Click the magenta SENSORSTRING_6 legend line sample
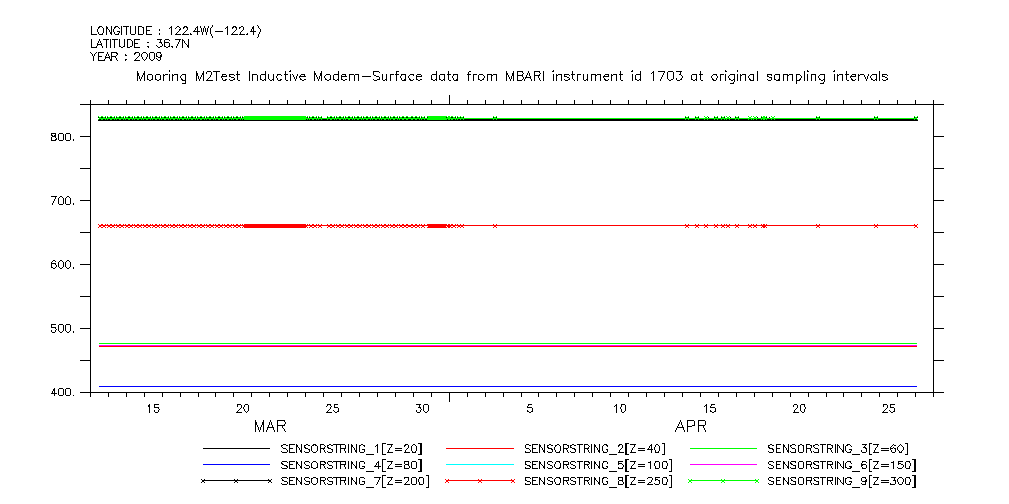Image resolution: width=1009 pixels, height=504 pixels. click(723, 465)
